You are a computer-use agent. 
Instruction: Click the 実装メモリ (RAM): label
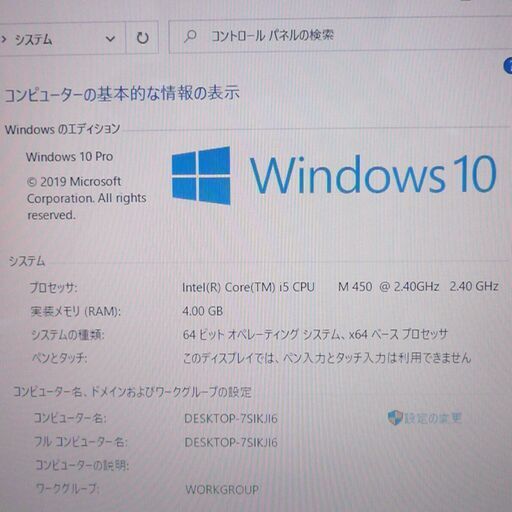76,311
